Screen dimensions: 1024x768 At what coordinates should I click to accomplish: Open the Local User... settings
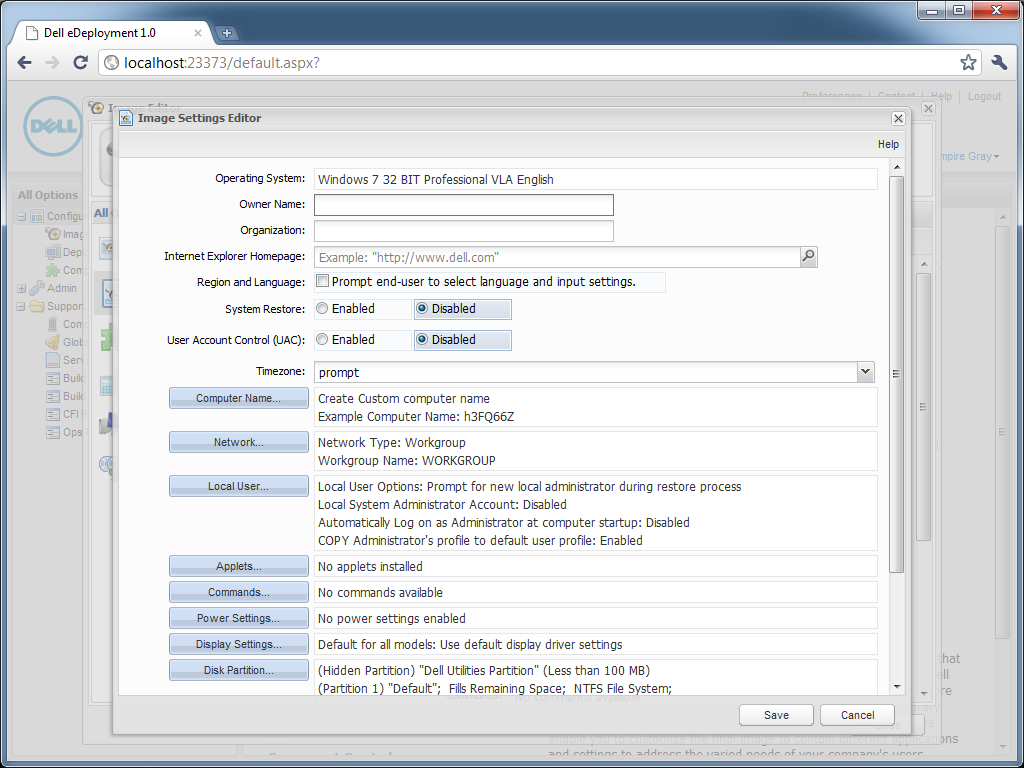238,487
